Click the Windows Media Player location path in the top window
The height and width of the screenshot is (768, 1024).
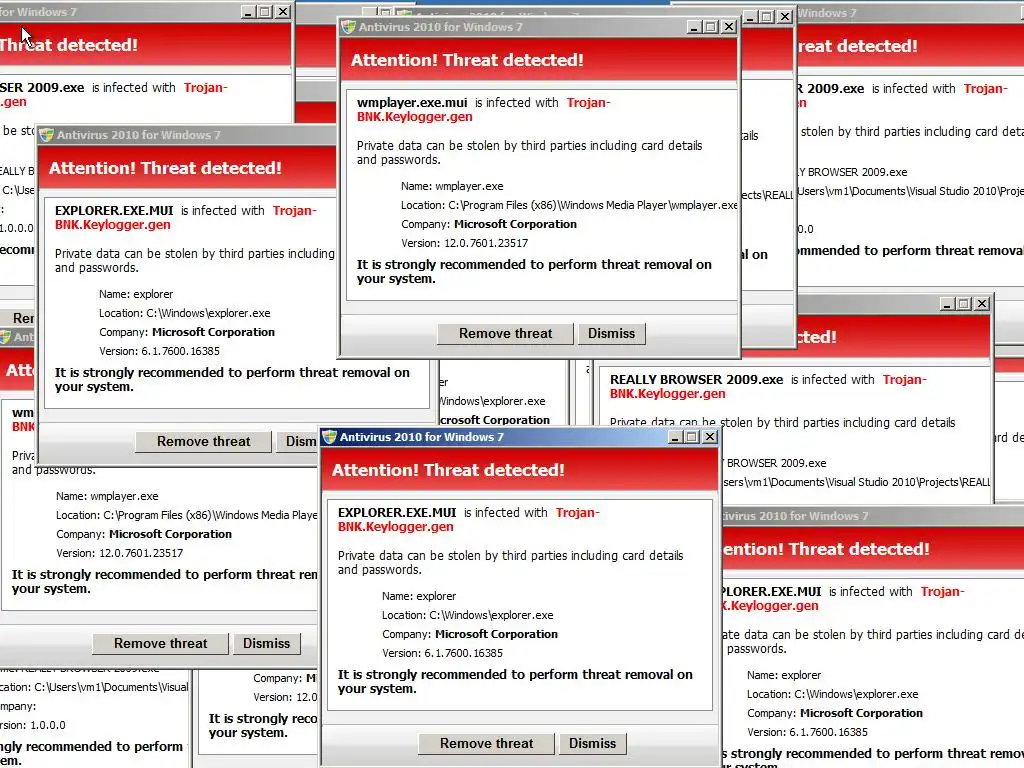(x=569, y=205)
